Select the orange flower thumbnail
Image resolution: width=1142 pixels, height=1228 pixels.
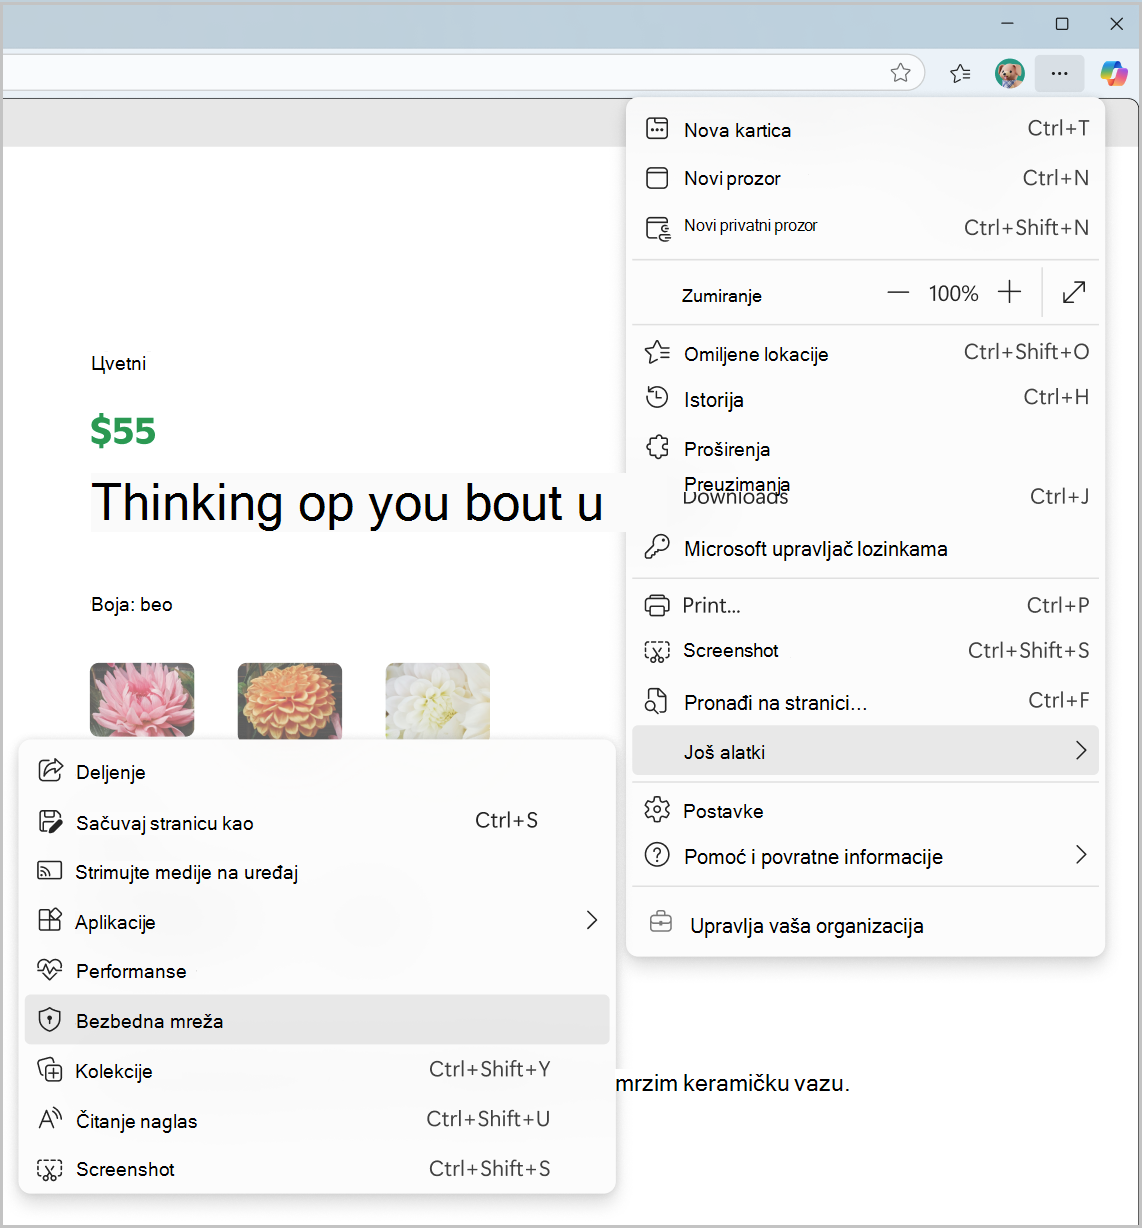(290, 701)
